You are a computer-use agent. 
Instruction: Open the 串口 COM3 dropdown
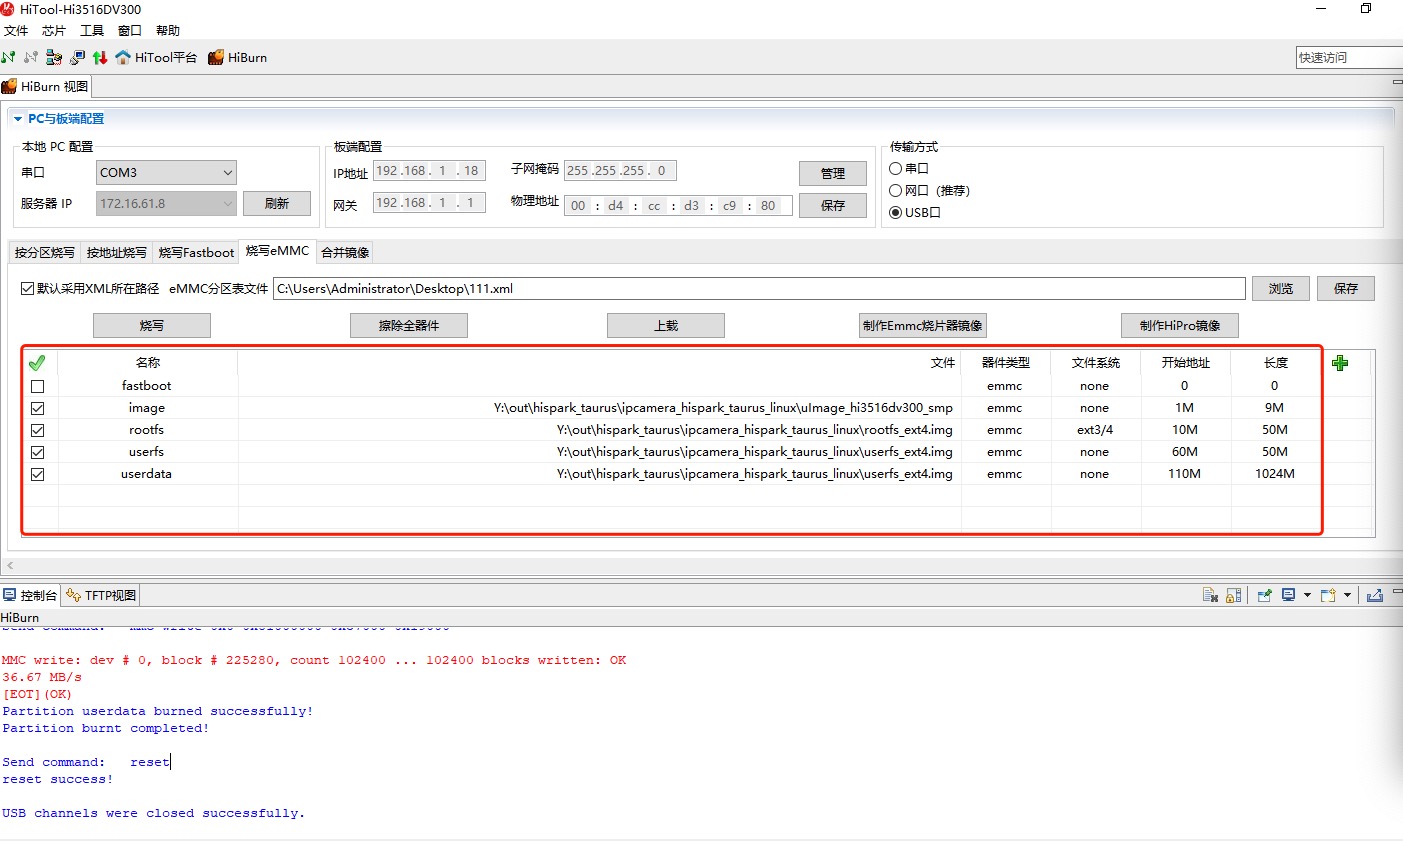(166, 172)
